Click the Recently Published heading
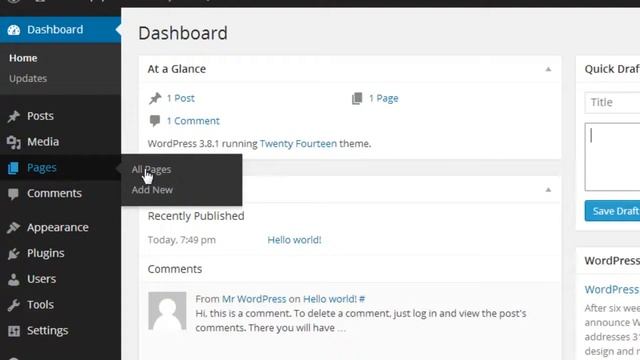Image resolution: width=640 pixels, height=360 pixels. click(196, 216)
